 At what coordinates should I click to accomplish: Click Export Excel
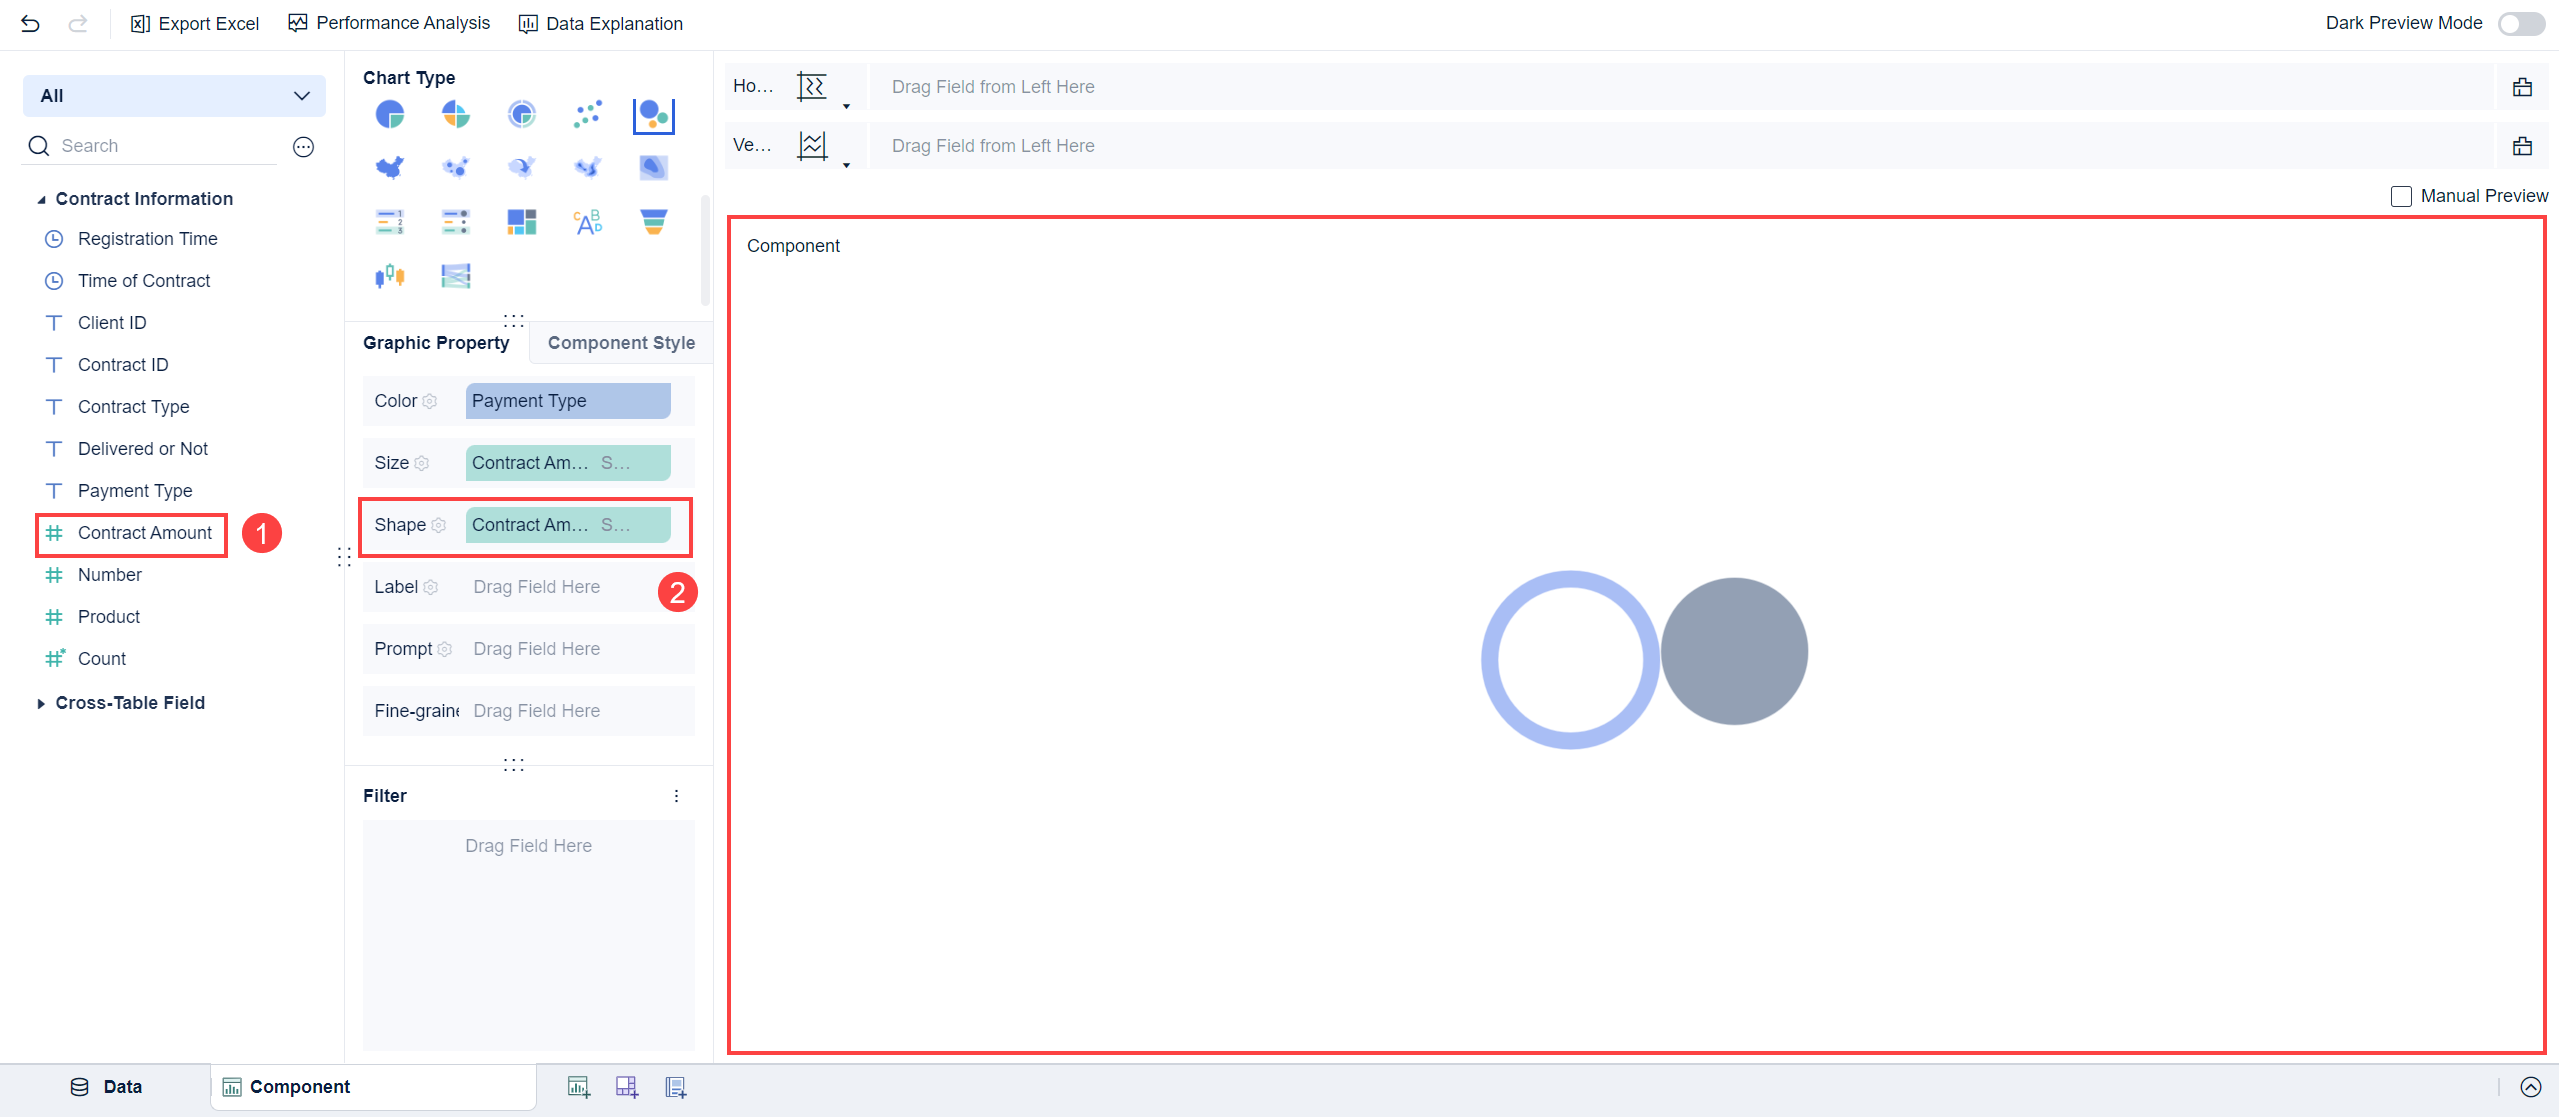pos(194,23)
